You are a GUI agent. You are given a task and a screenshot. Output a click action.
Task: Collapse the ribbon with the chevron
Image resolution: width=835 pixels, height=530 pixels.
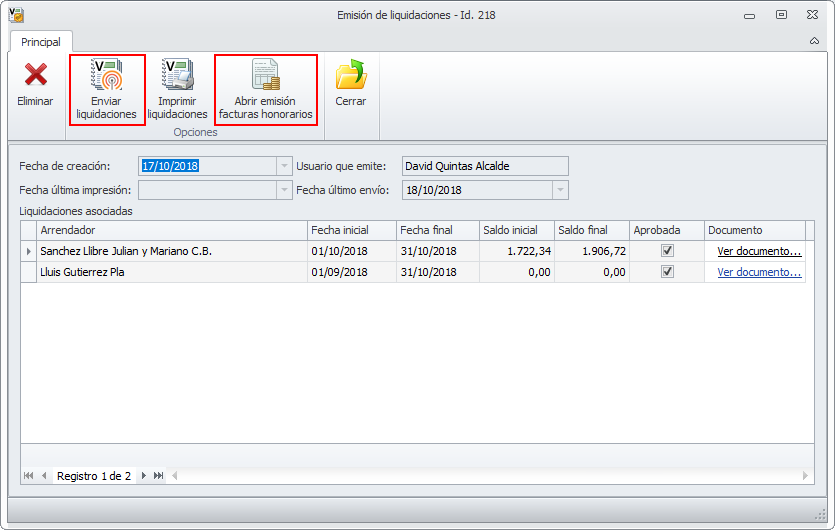pyautogui.click(x=814, y=41)
